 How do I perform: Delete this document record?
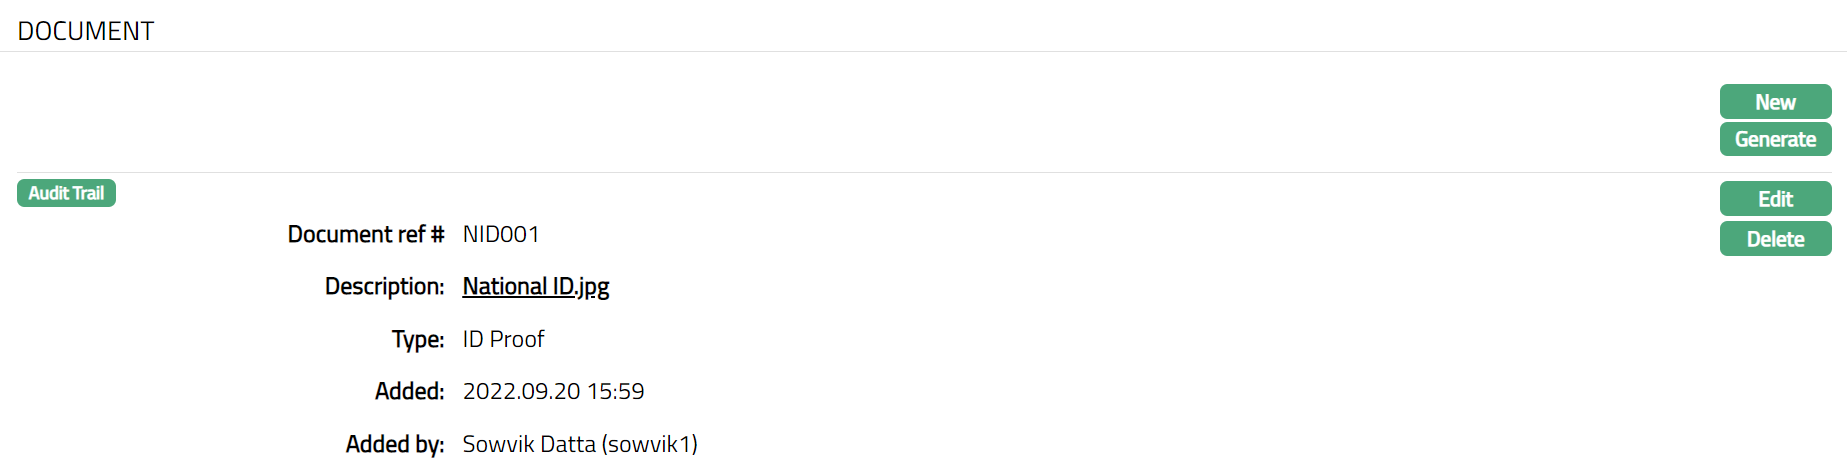click(1775, 239)
